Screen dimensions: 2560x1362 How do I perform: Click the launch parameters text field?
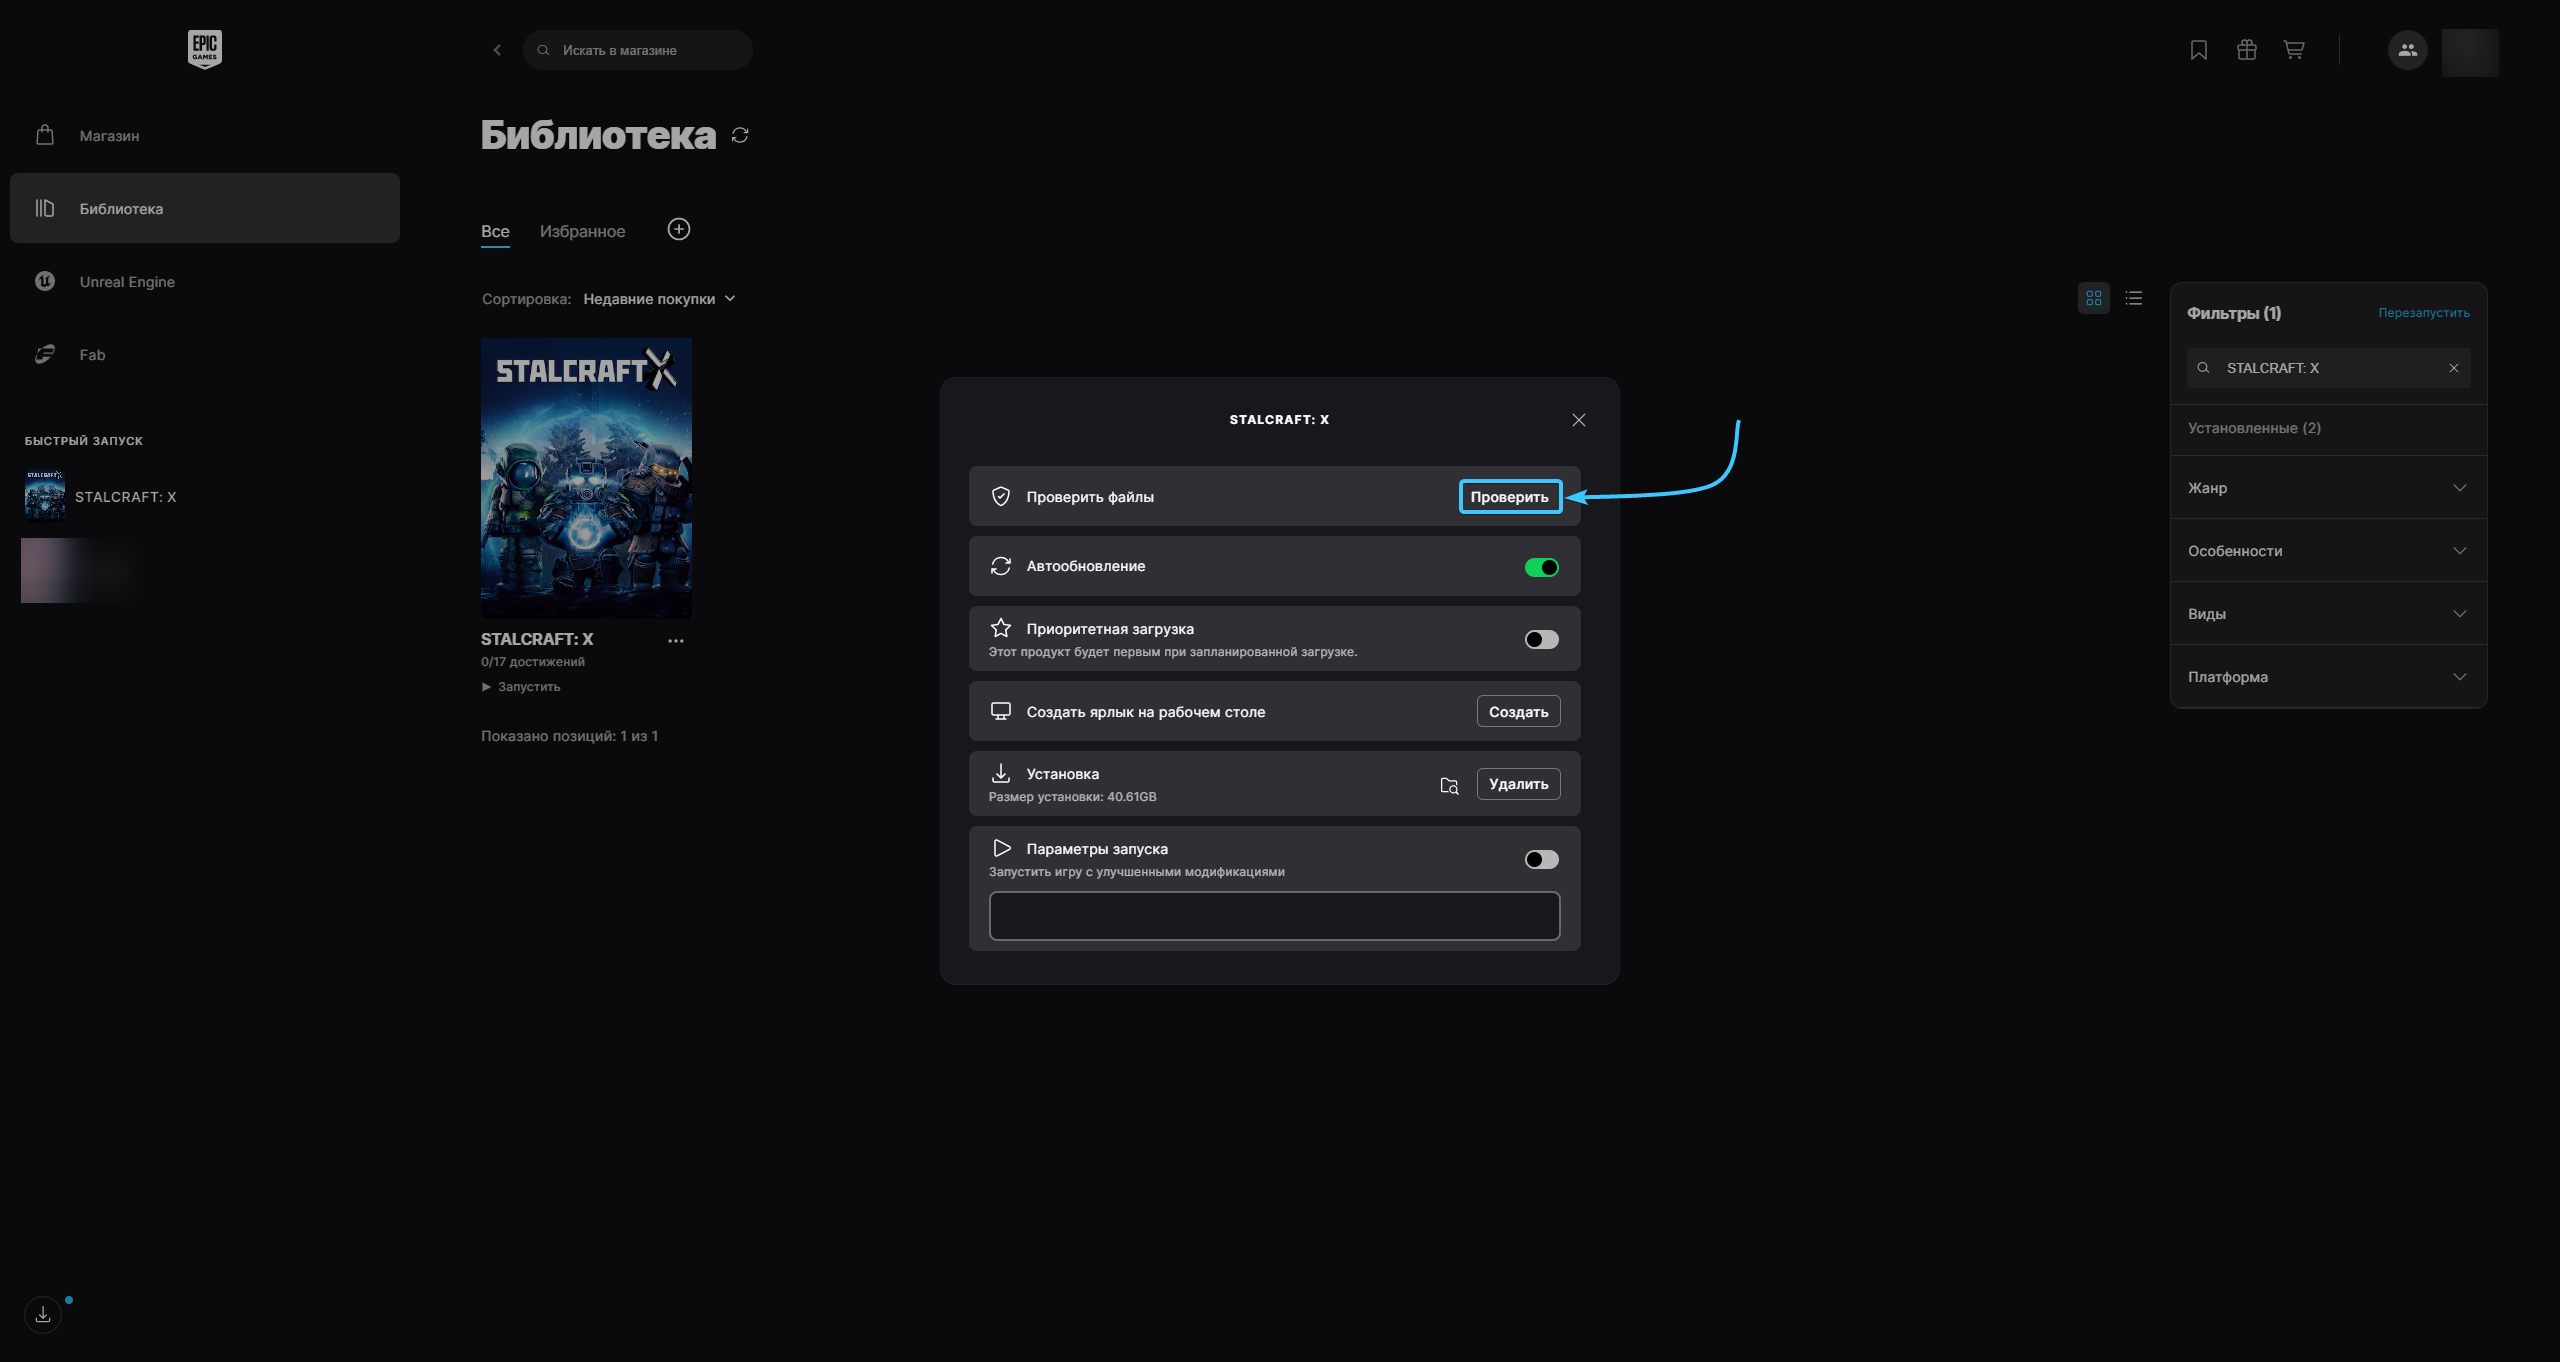(1274, 916)
